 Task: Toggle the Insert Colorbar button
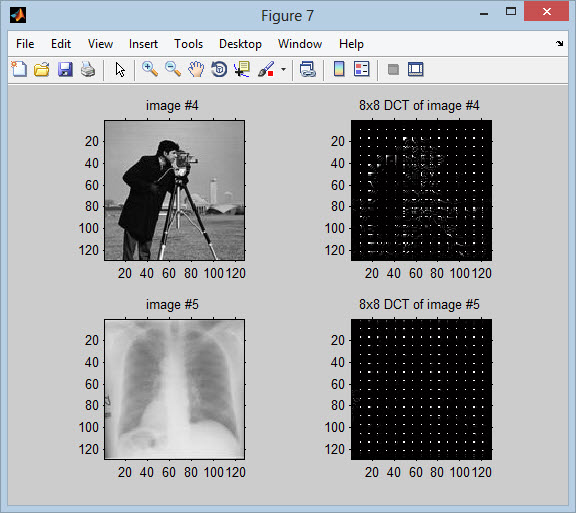coord(339,69)
